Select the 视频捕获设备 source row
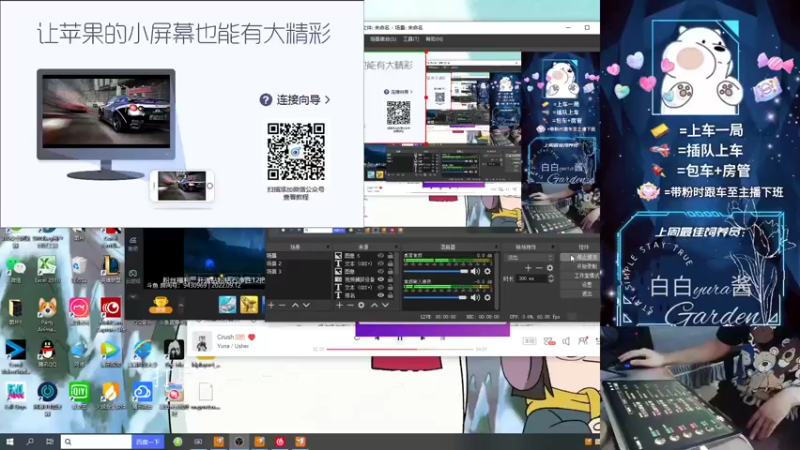The width and height of the screenshot is (800, 450). pos(365,279)
